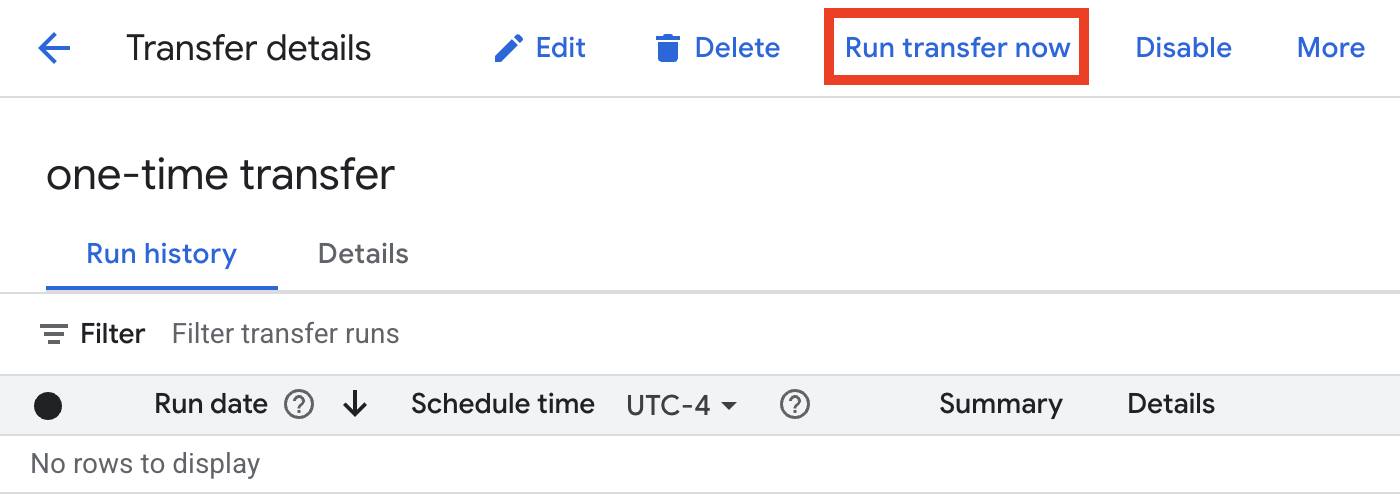
Task: Click the Summary column header
Action: pos(1000,404)
